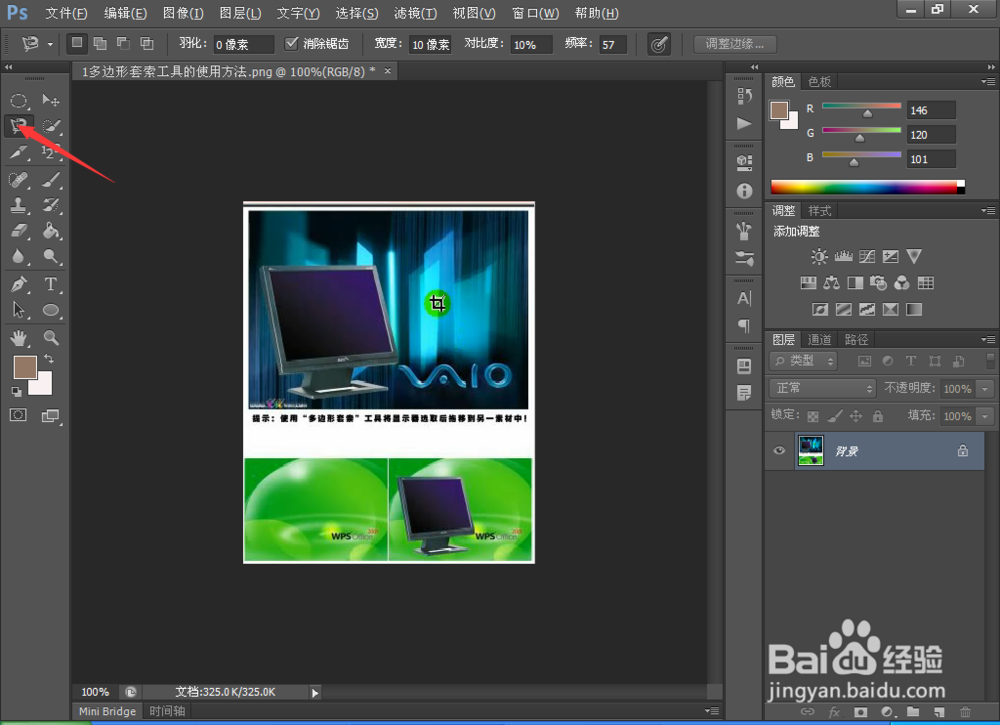Click the foreground color swatch in toolbox
The image size is (1000, 725).
pos(25,367)
